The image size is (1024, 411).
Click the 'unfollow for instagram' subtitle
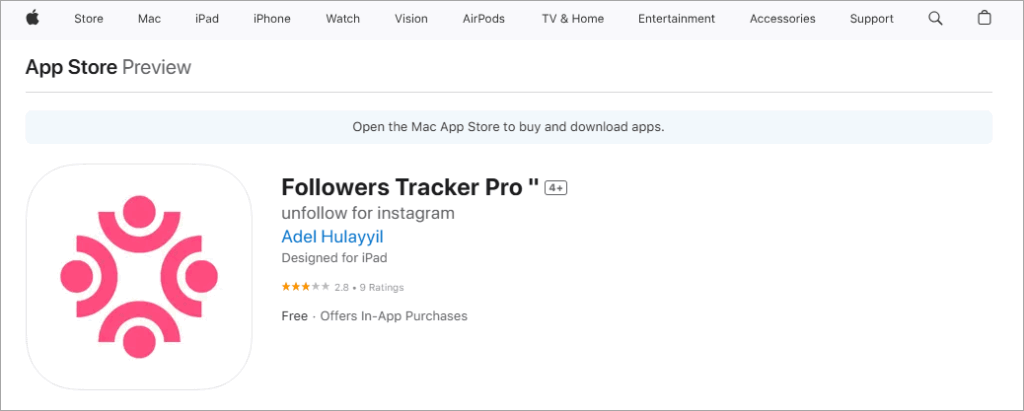368,213
